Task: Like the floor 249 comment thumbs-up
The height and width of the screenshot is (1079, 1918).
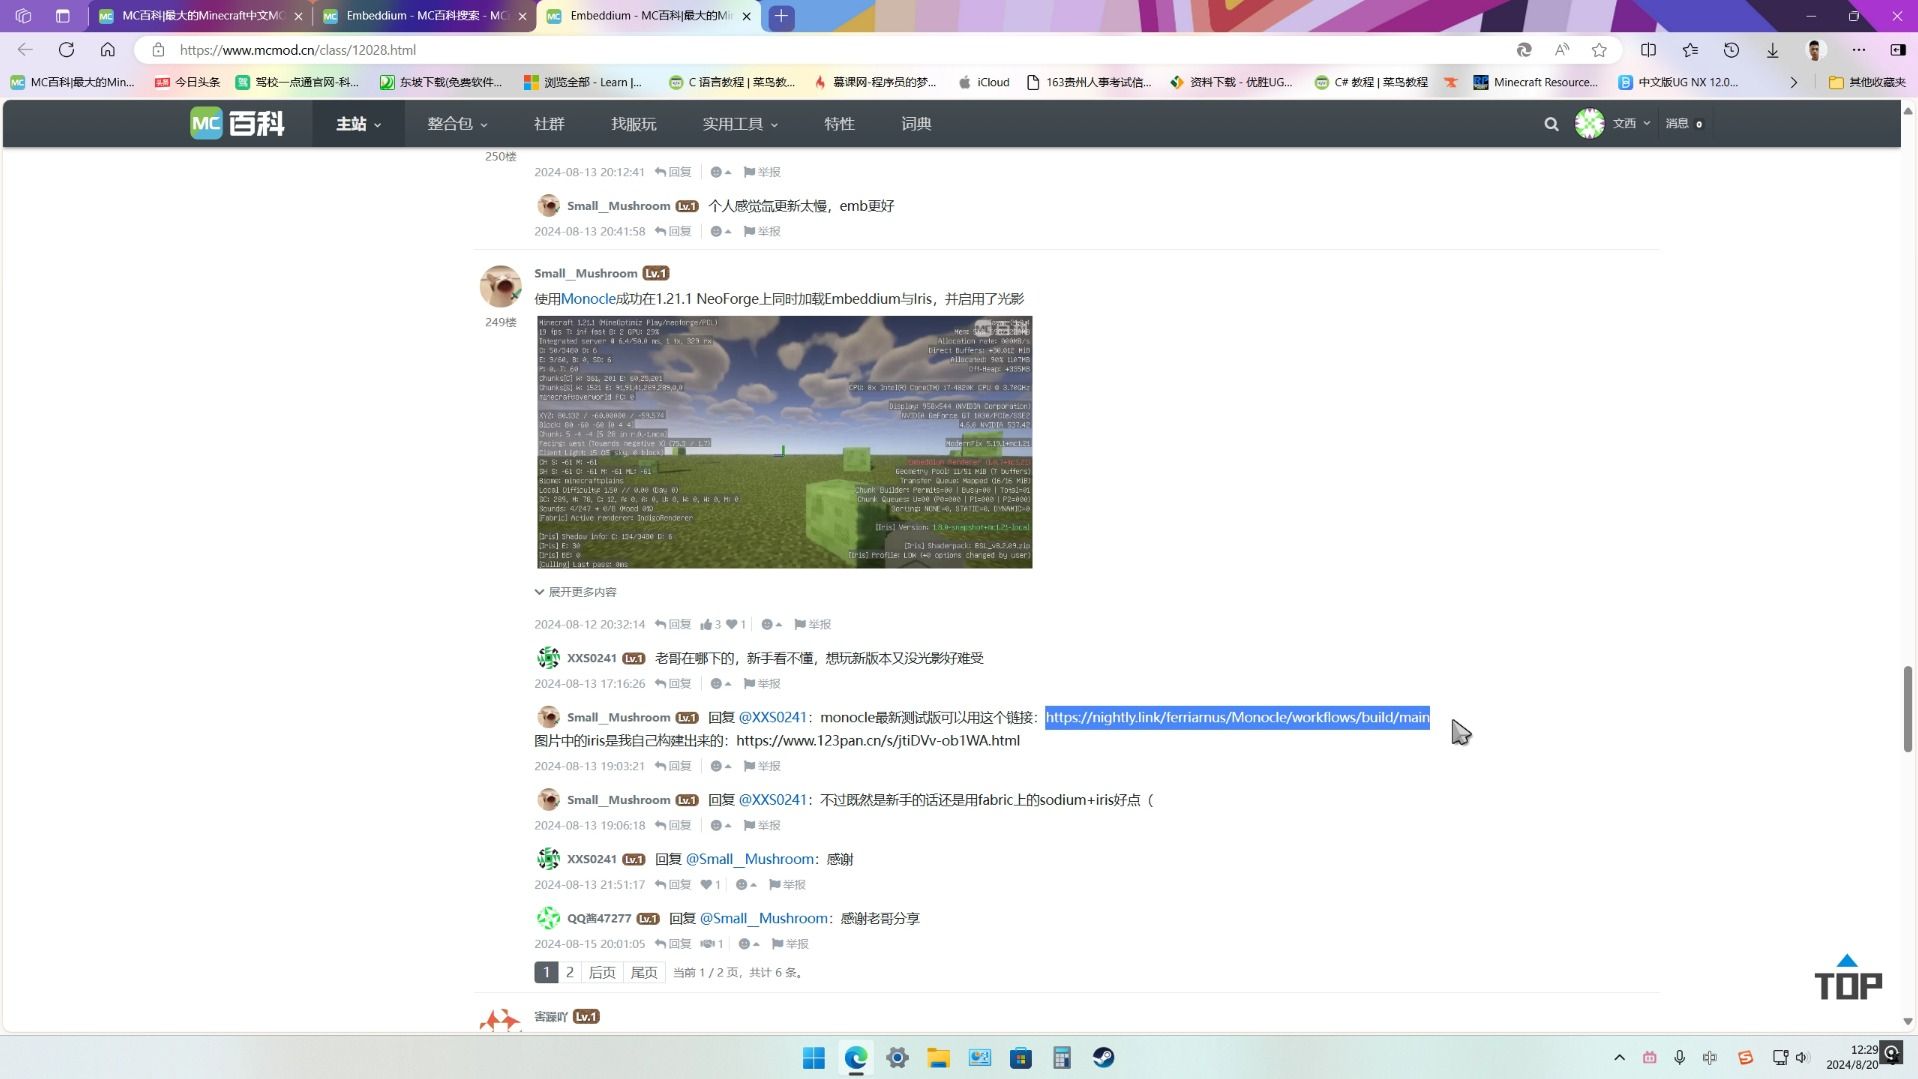Action: (710, 624)
